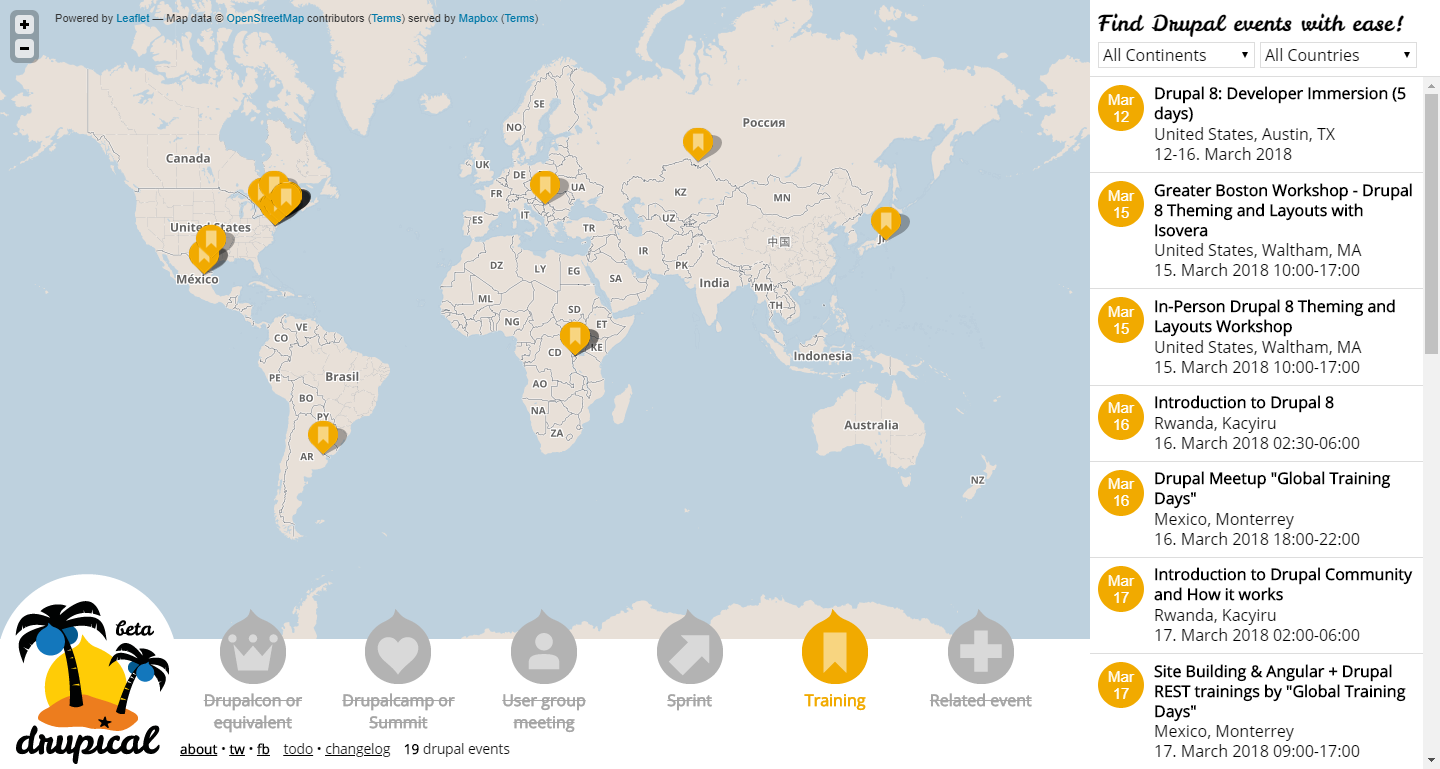Click Mar 15 badge for In-Person Workshop

(x=1121, y=321)
